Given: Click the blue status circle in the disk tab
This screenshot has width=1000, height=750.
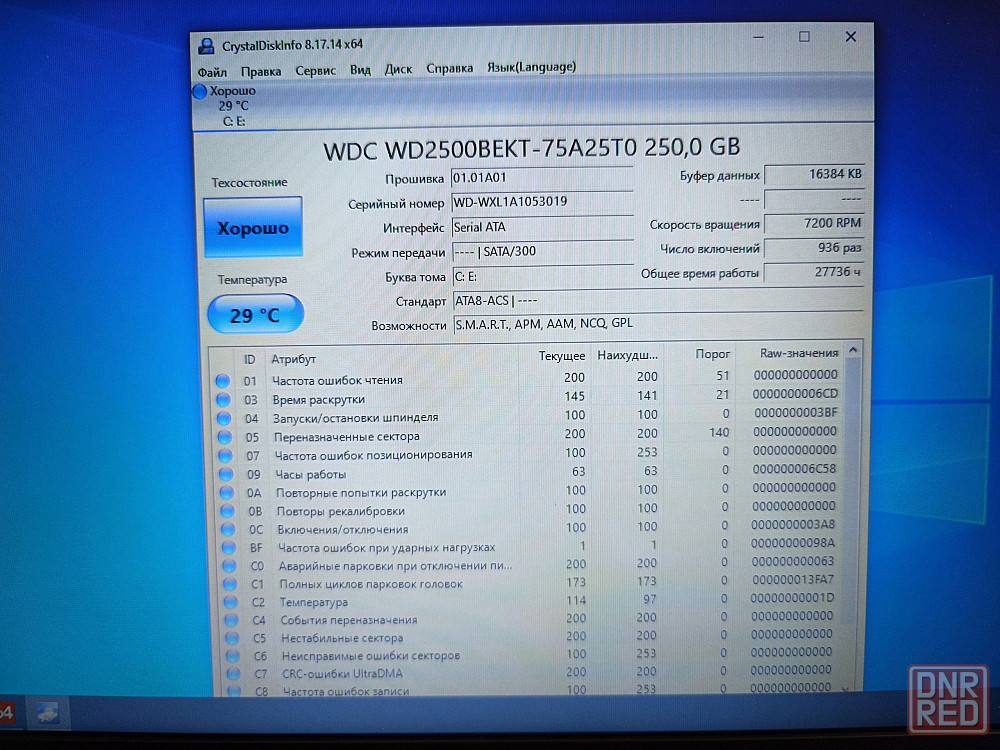Looking at the screenshot, I should [x=200, y=92].
